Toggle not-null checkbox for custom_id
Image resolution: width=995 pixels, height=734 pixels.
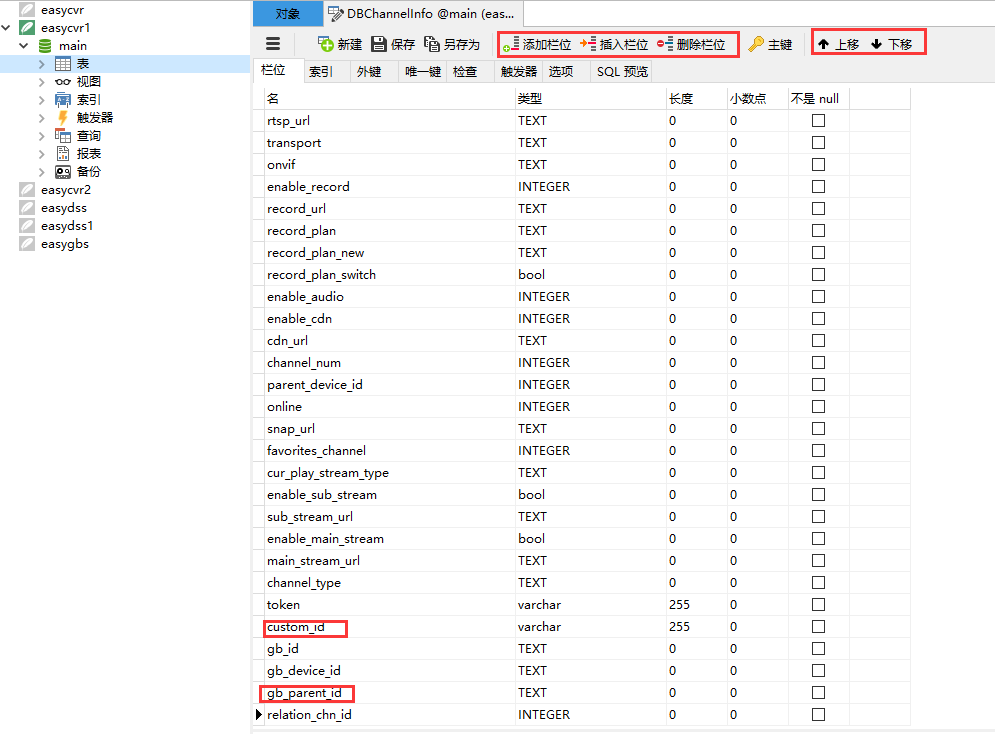[819, 627]
